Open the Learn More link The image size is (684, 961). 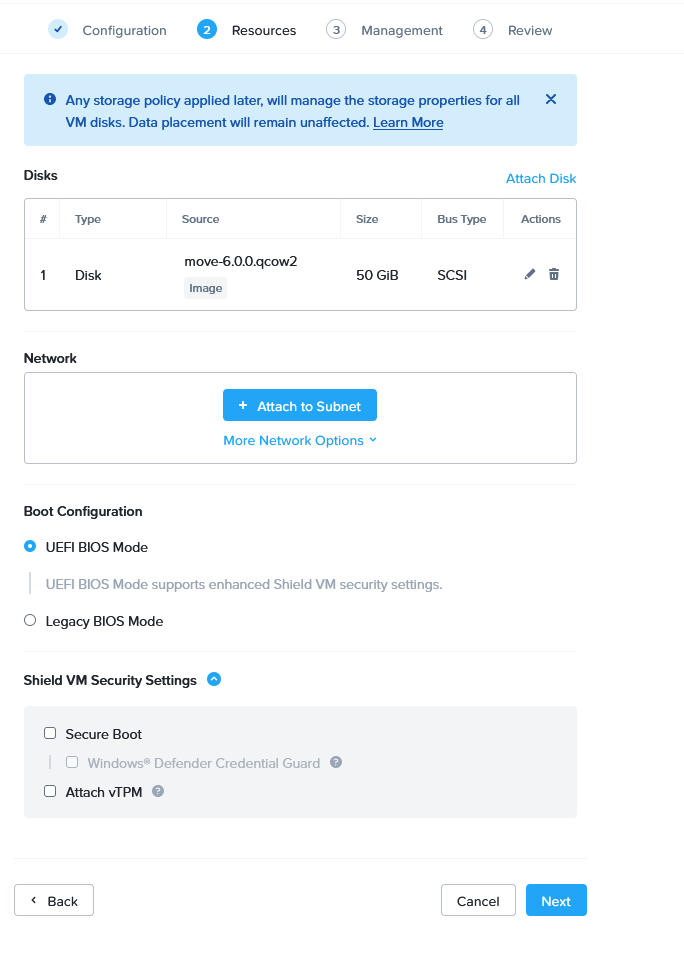point(408,123)
